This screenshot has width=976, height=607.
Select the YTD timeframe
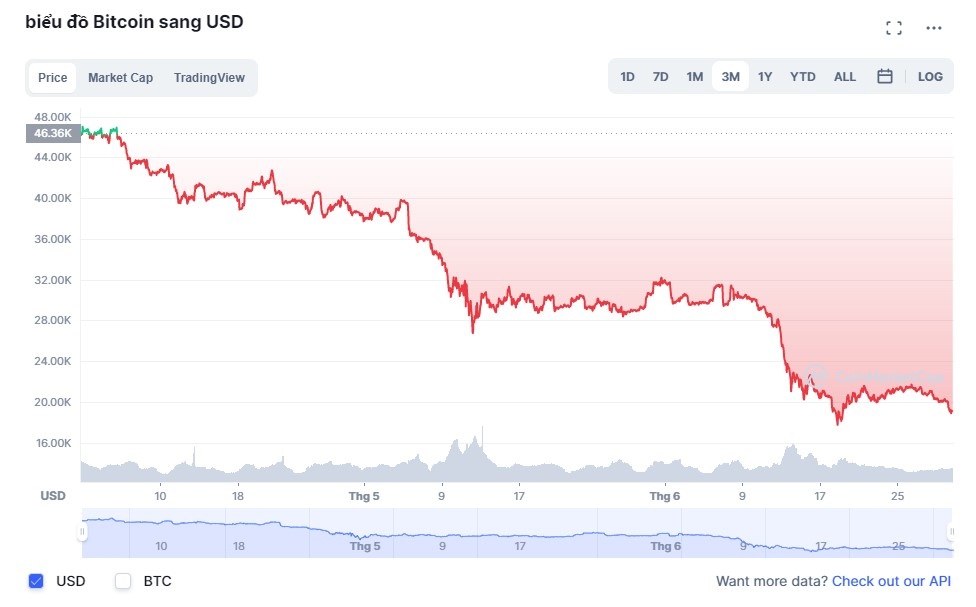[x=801, y=76]
